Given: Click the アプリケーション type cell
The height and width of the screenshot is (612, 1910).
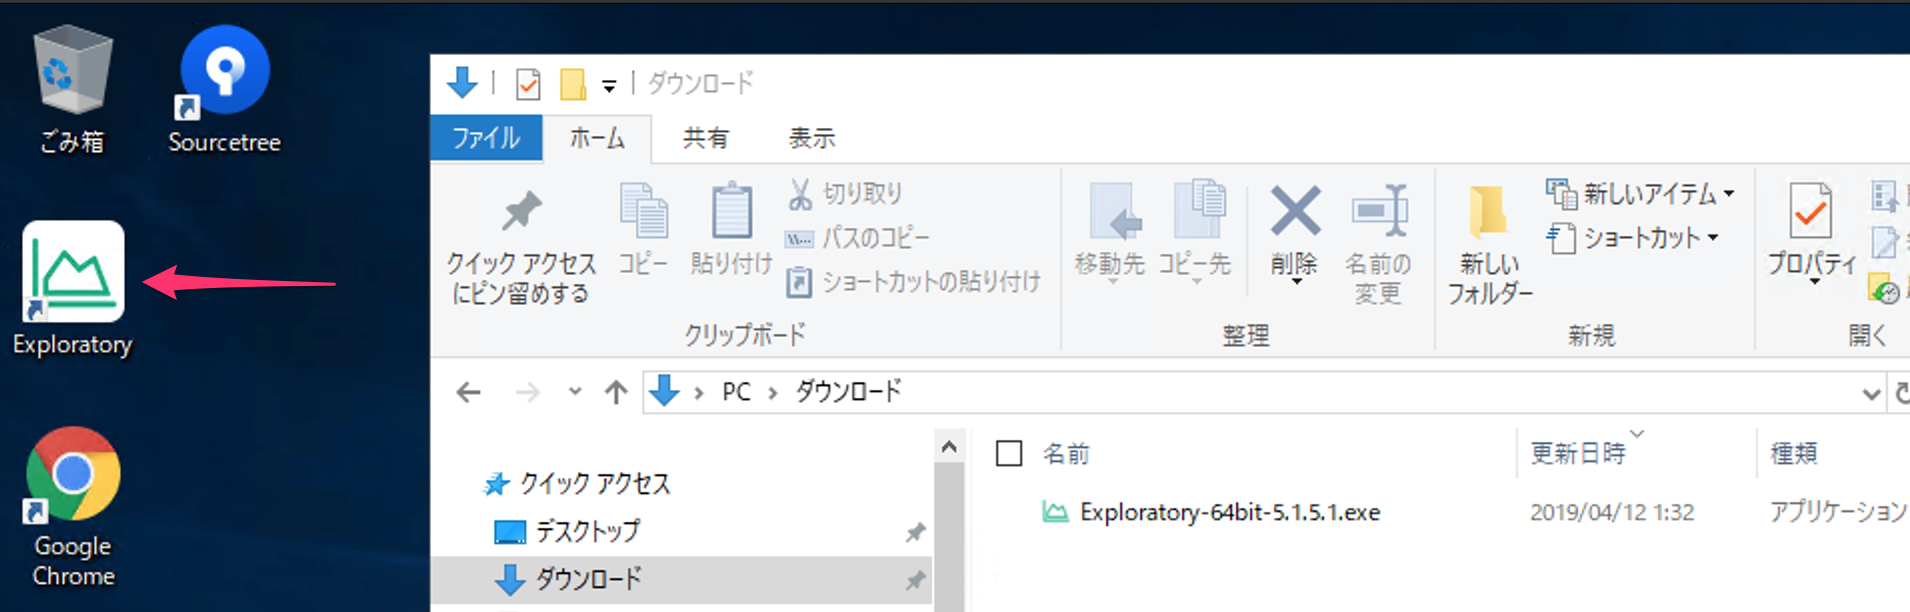Looking at the screenshot, I should (x=1838, y=512).
